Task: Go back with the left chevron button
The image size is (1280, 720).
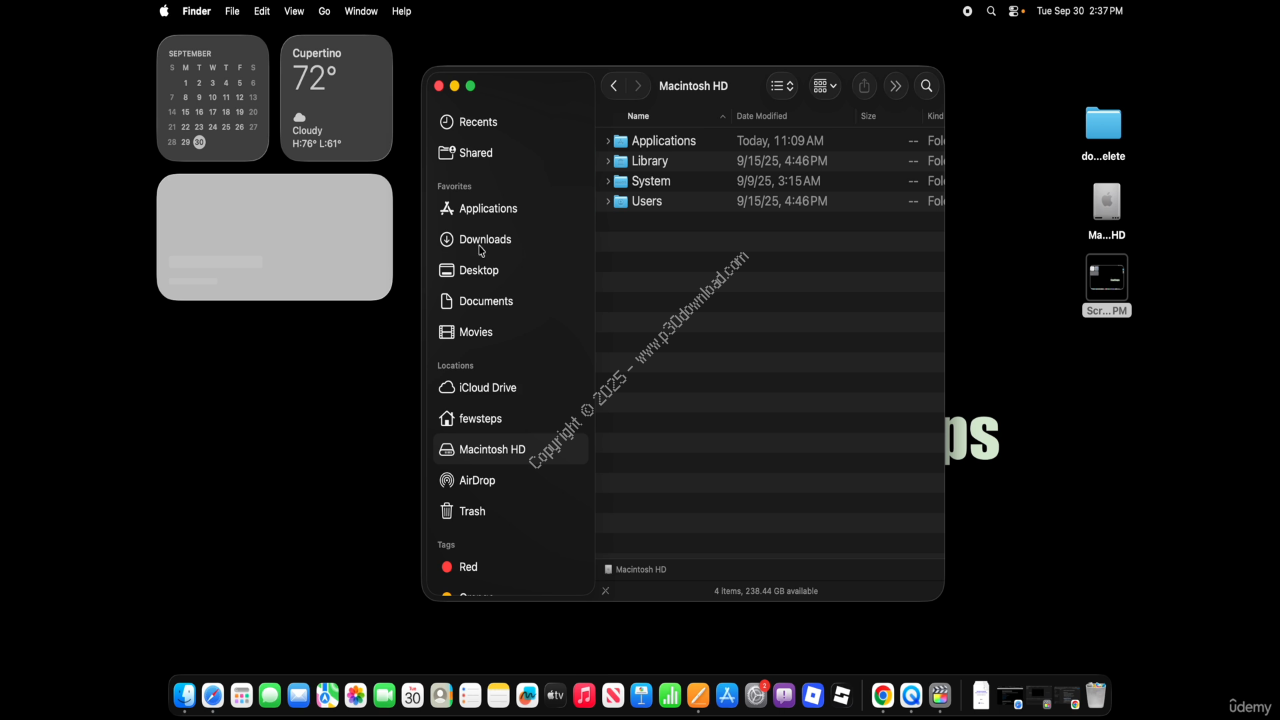Action: point(614,86)
